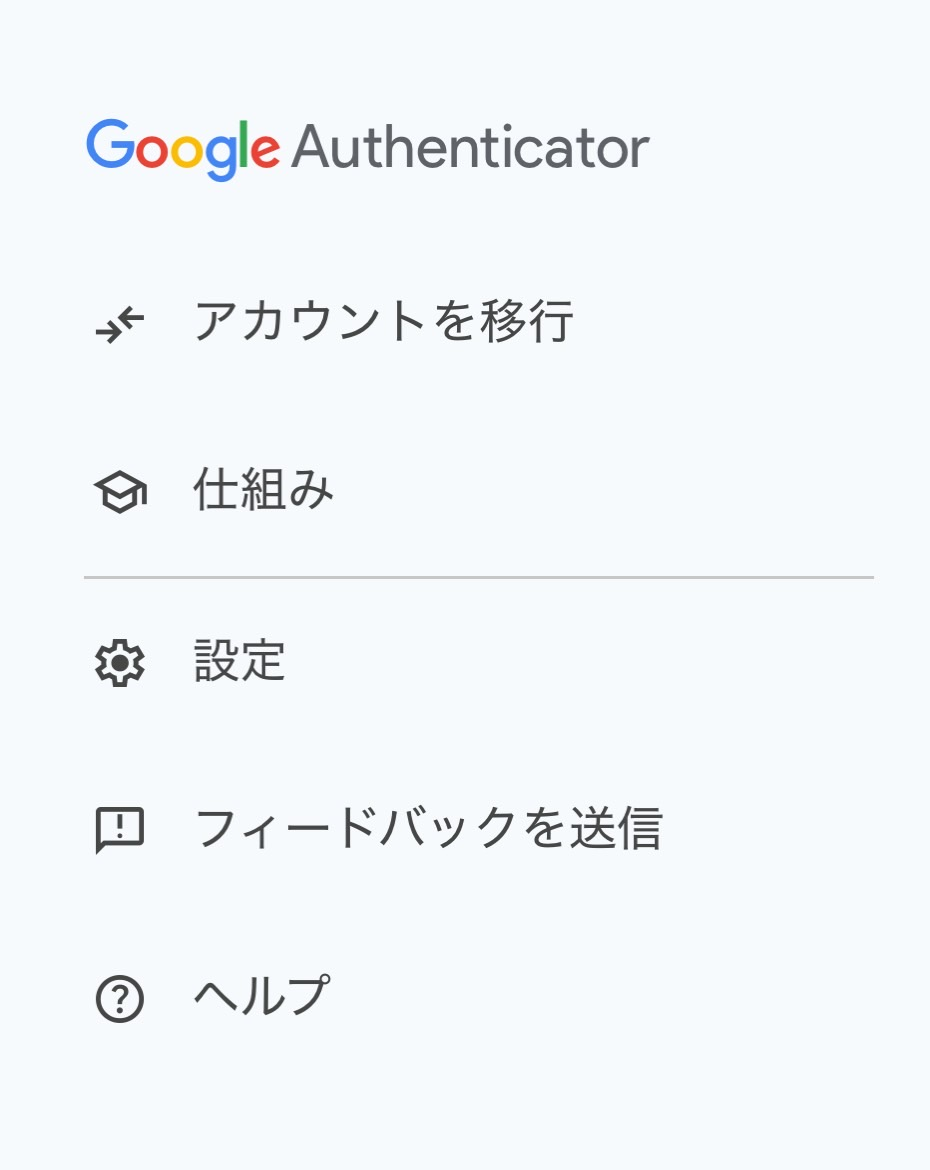930x1170 pixels.
Task: Choose フィードバックを送信 in the drawer
Action: pos(428,830)
